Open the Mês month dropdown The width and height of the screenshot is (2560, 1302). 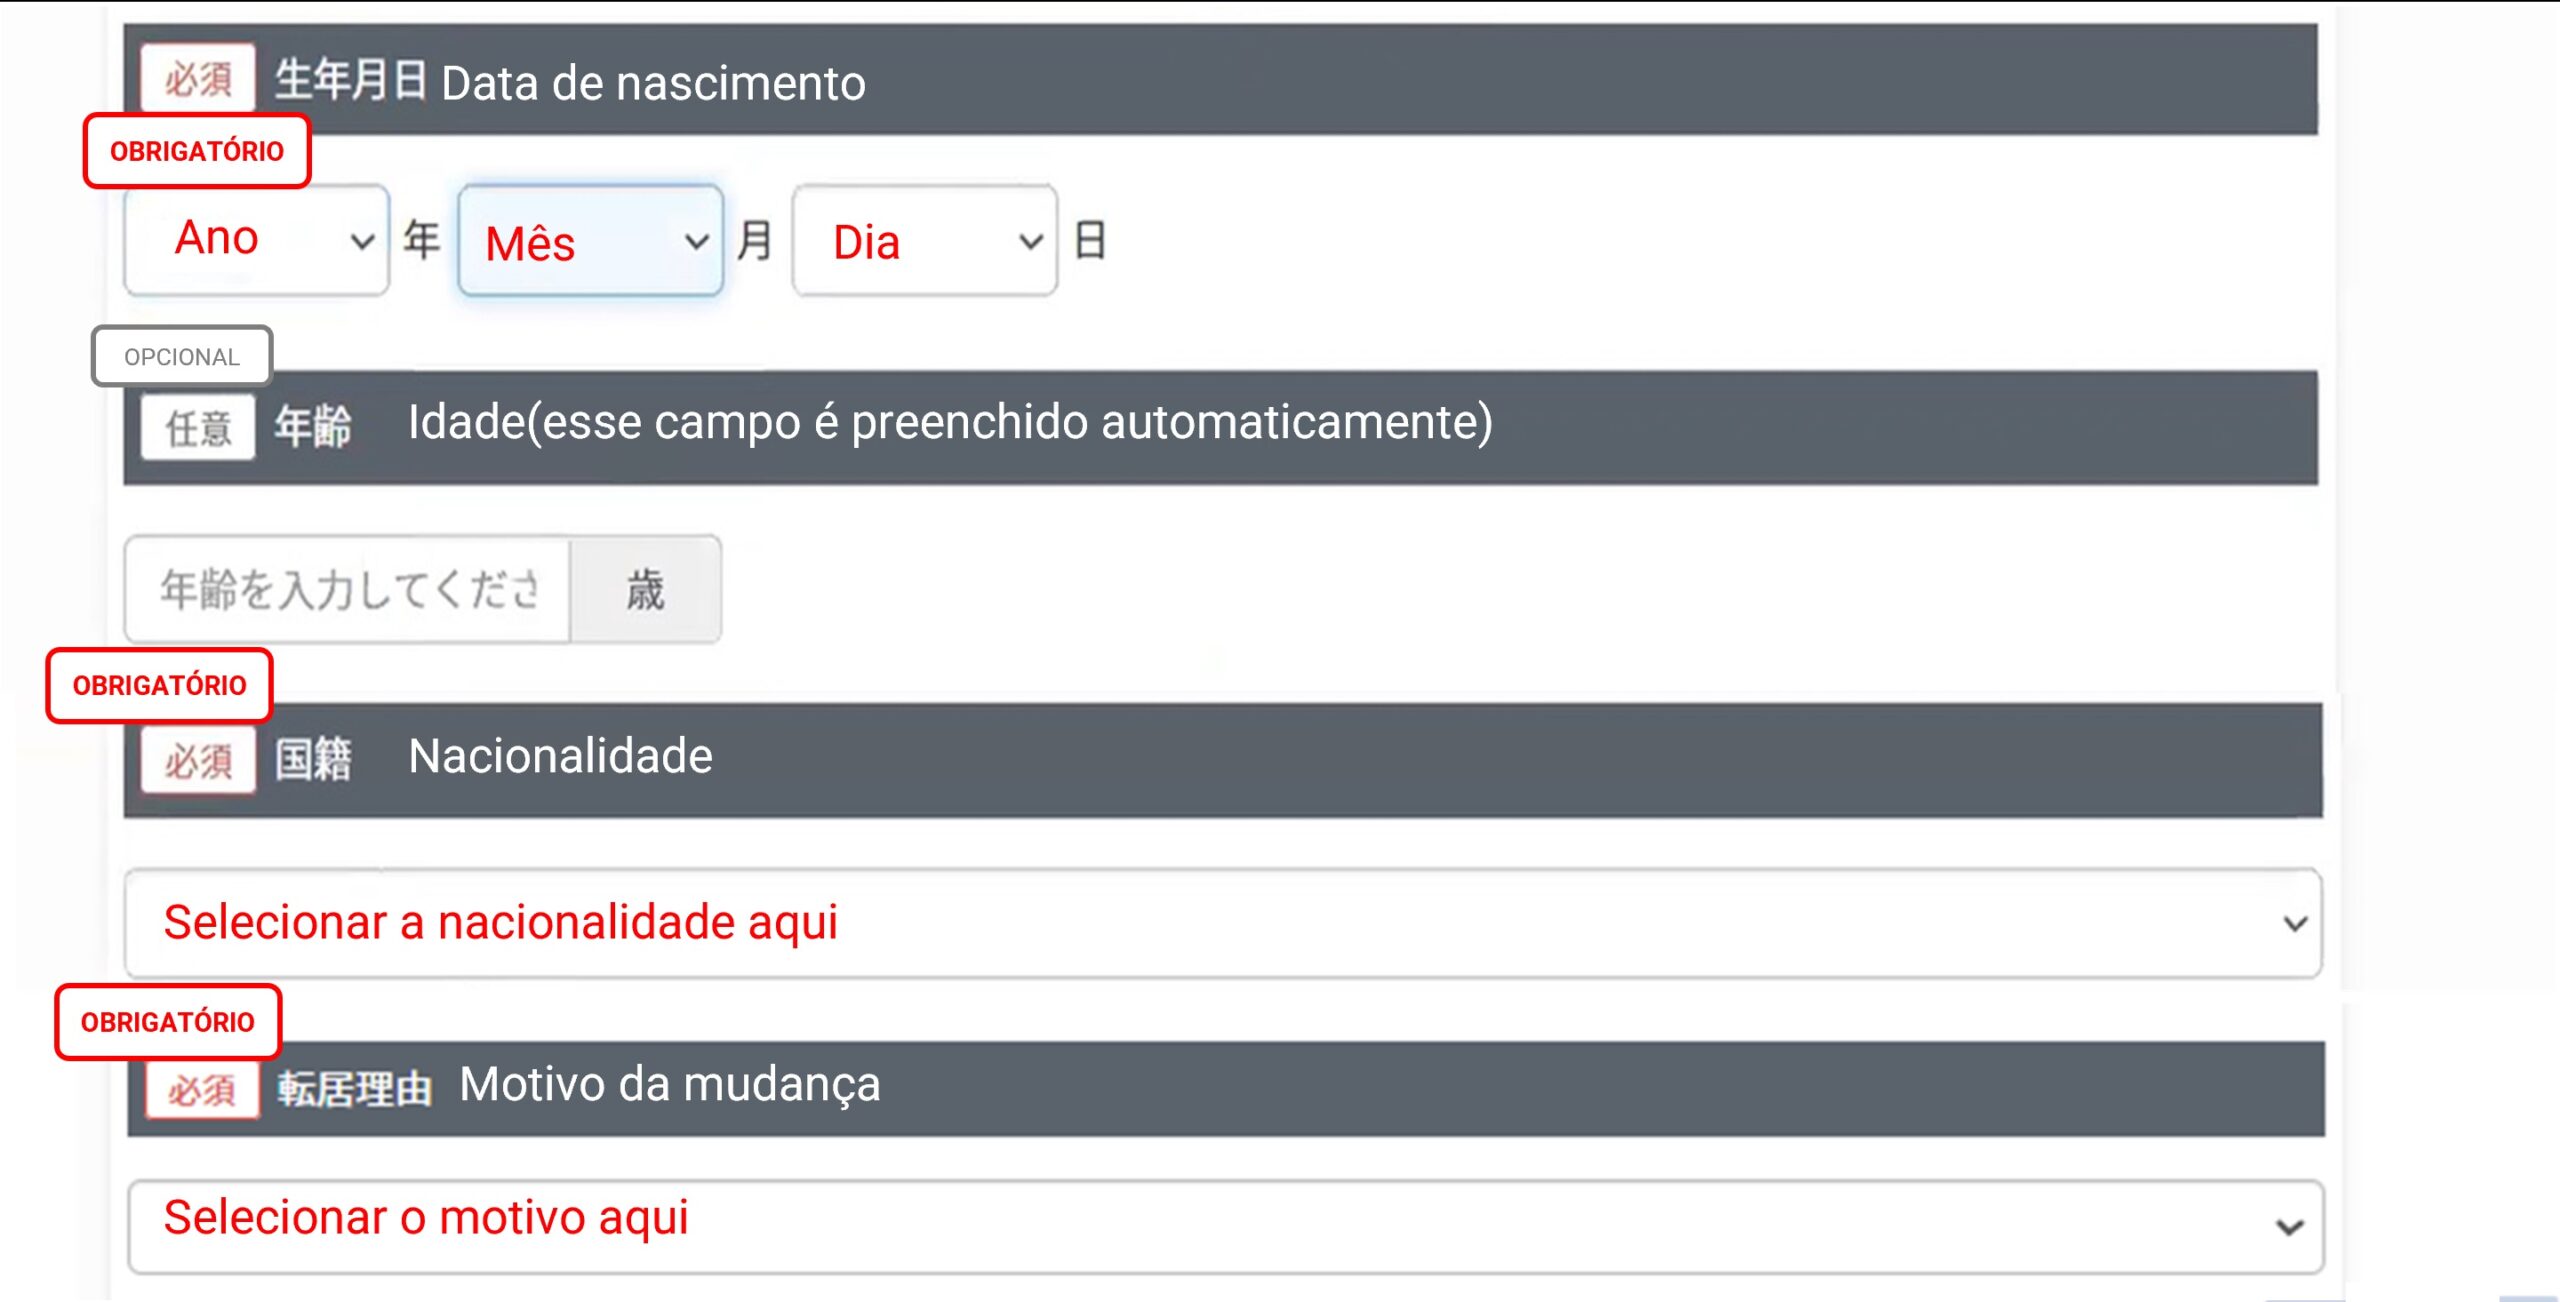(590, 241)
